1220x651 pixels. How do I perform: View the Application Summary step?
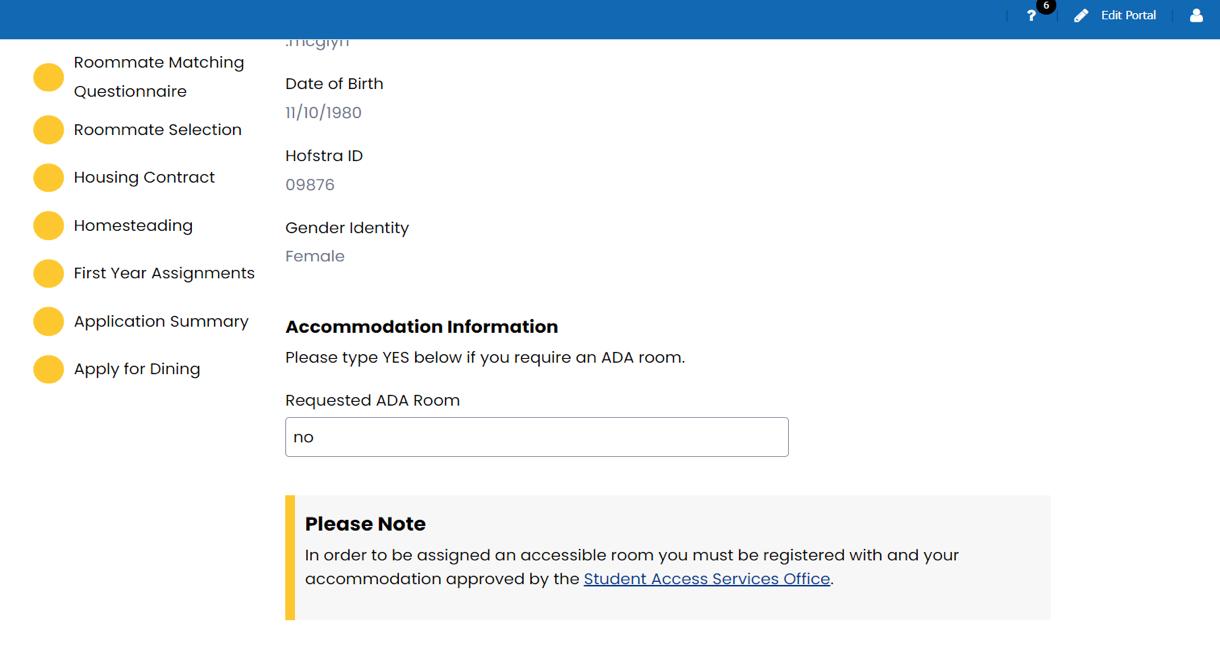pyautogui.click(x=161, y=322)
